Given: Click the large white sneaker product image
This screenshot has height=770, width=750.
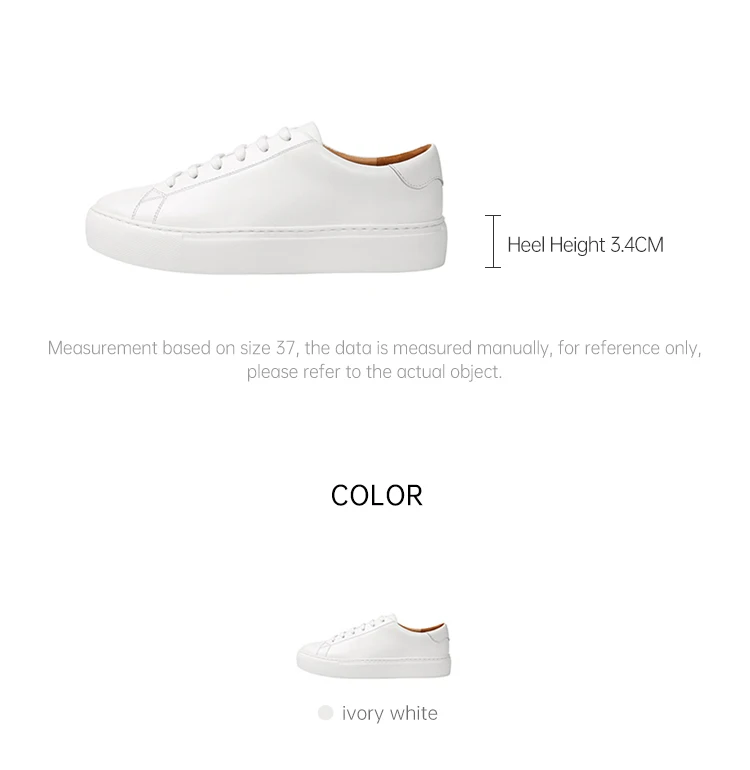Looking at the screenshot, I should click(x=266, y=197).
